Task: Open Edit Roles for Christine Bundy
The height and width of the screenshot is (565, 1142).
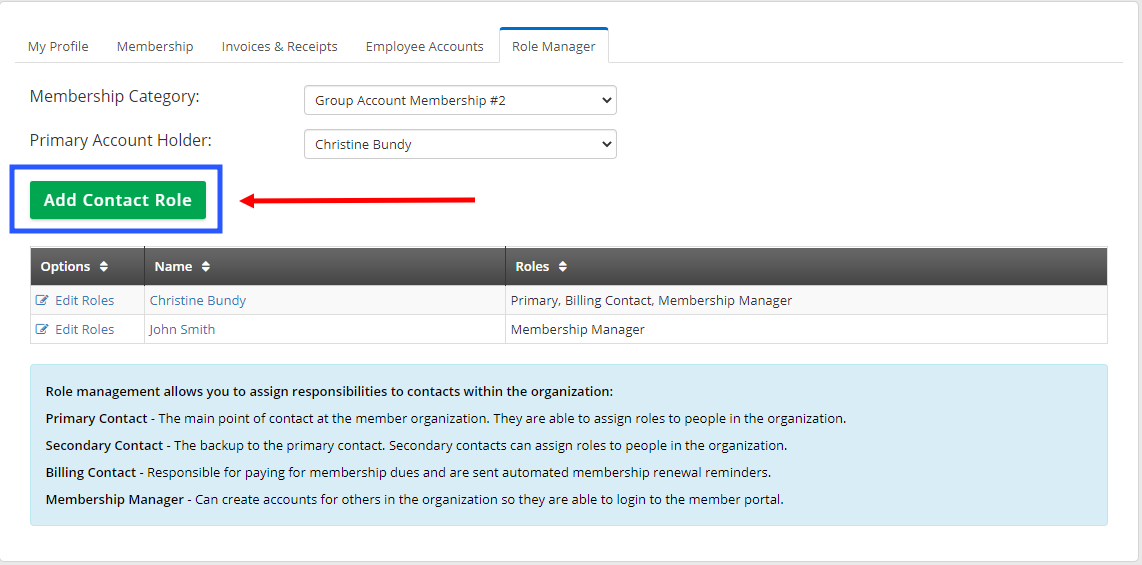Action: 84,300
